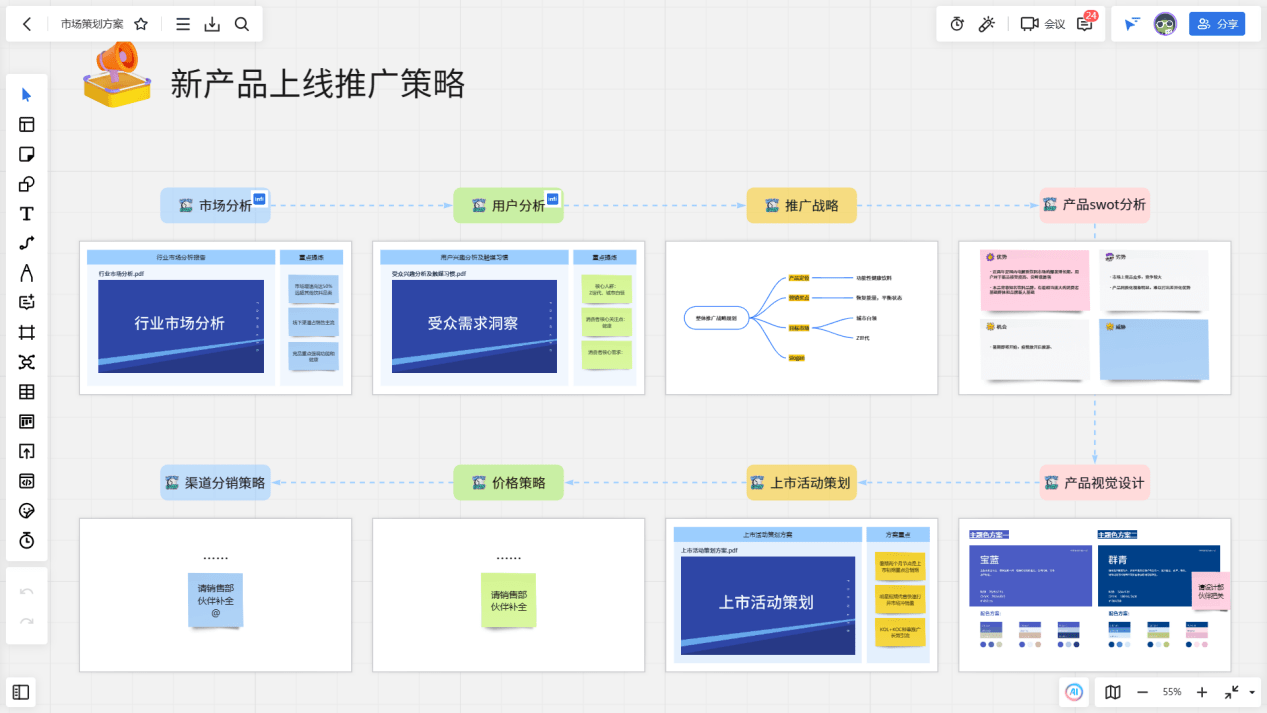Select the 上市活动策划 label node
The height and width of the screenshot is (713, 1267).
click(802, 483)
